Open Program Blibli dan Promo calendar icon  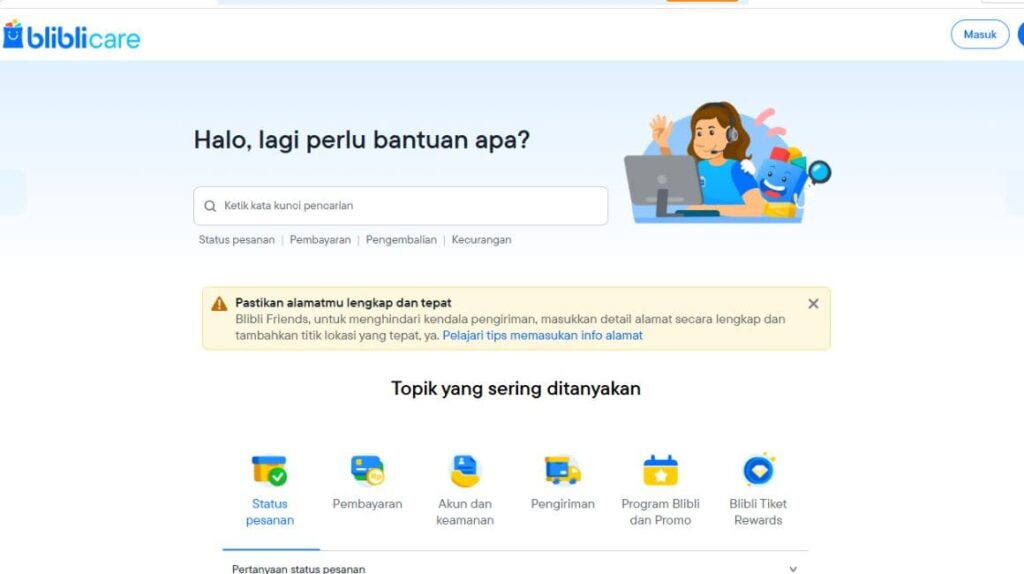pyautogui.click(x=660, y=471)
